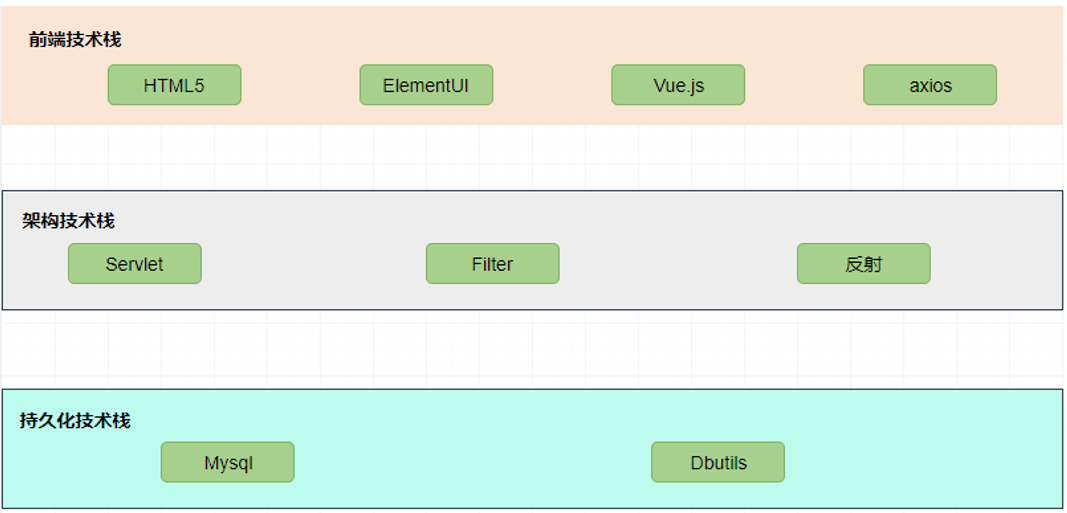Click empty space between HTML5 and ElementUI
The image size is (1067, 513).
click(300, 85)
